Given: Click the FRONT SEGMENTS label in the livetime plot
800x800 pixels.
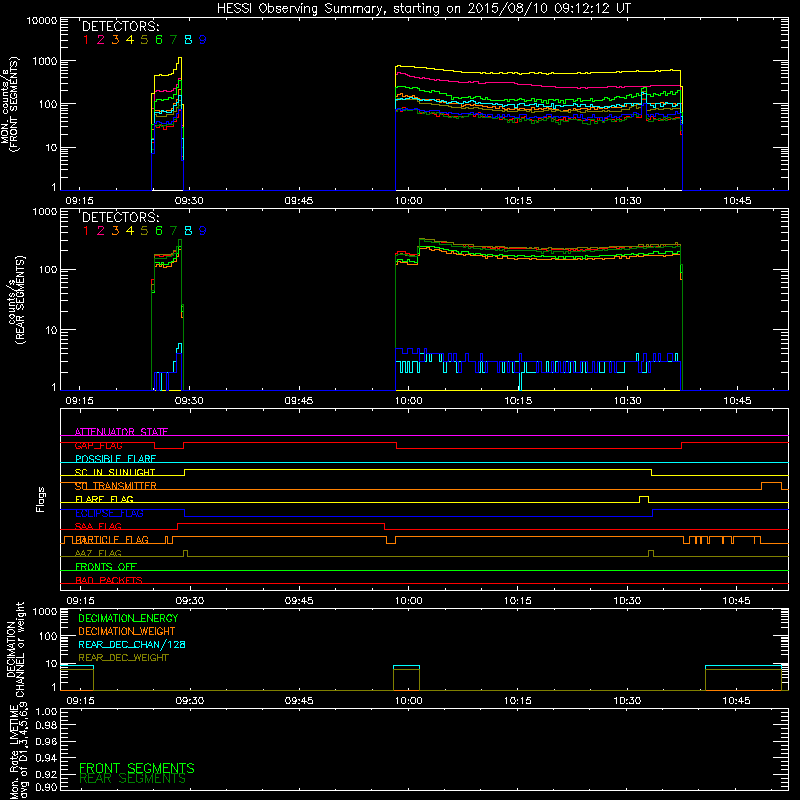Looking at the screenshot, I should pos(137,768).
